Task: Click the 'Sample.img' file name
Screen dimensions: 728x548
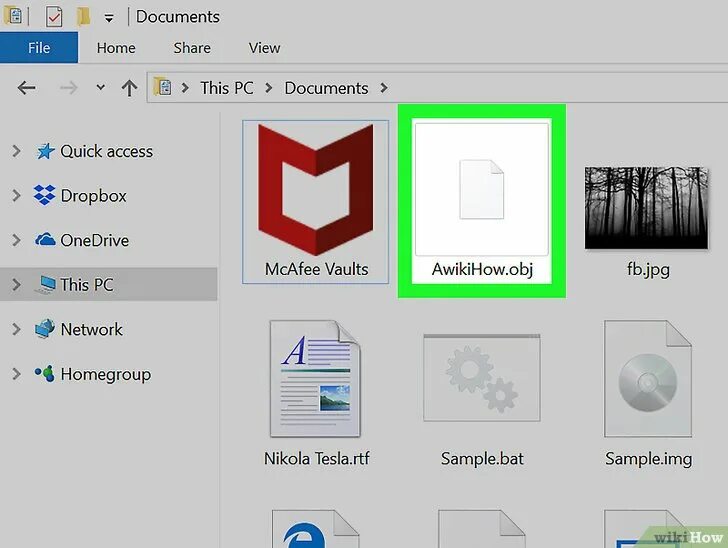Action: [x=648, y=459]
